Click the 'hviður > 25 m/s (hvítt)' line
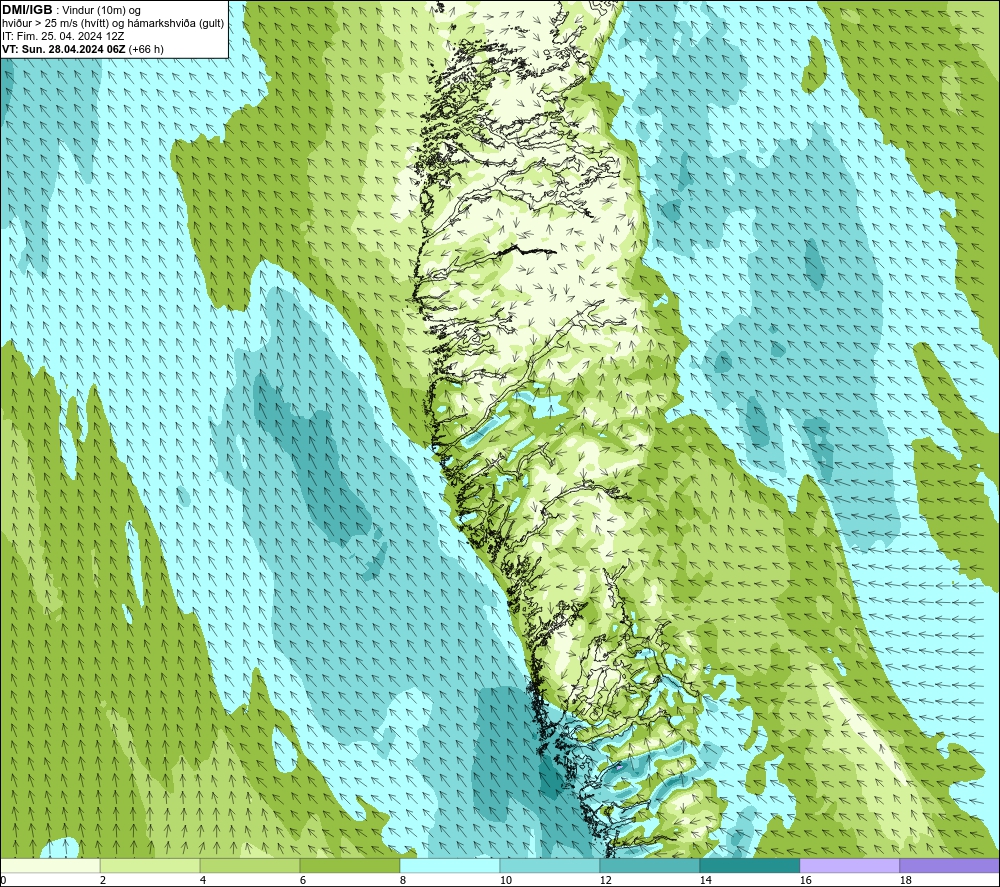The width and height of the screenshot is (1000, 887). (113, 24)
